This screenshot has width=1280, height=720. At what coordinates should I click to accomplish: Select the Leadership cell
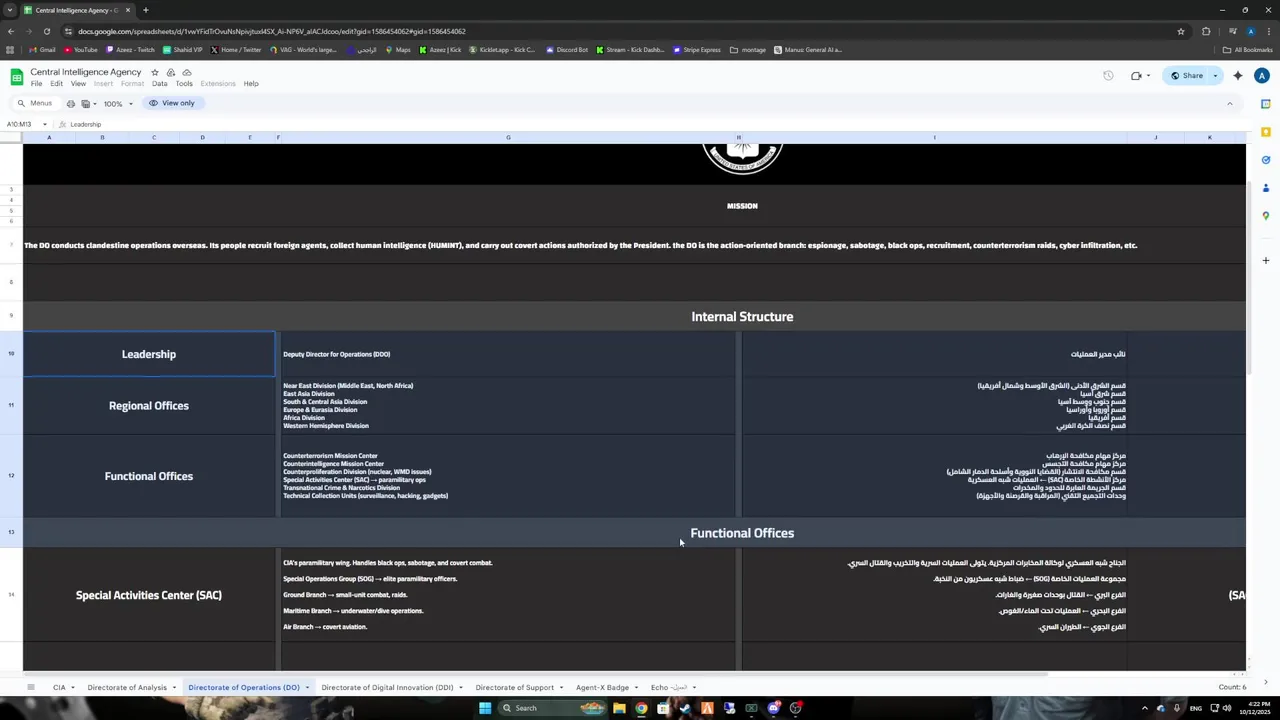pos(149,354)
